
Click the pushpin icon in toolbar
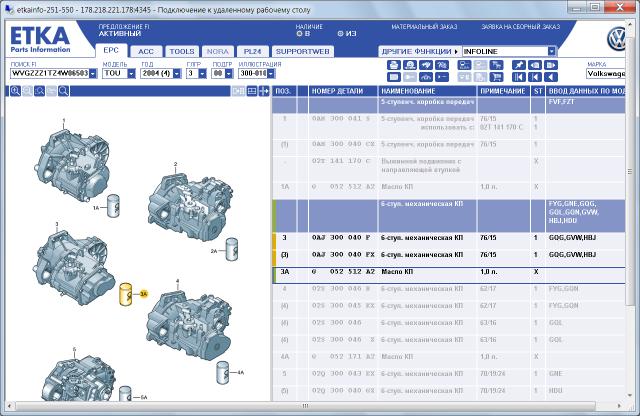pyautogui.click(x=519, y=65)
